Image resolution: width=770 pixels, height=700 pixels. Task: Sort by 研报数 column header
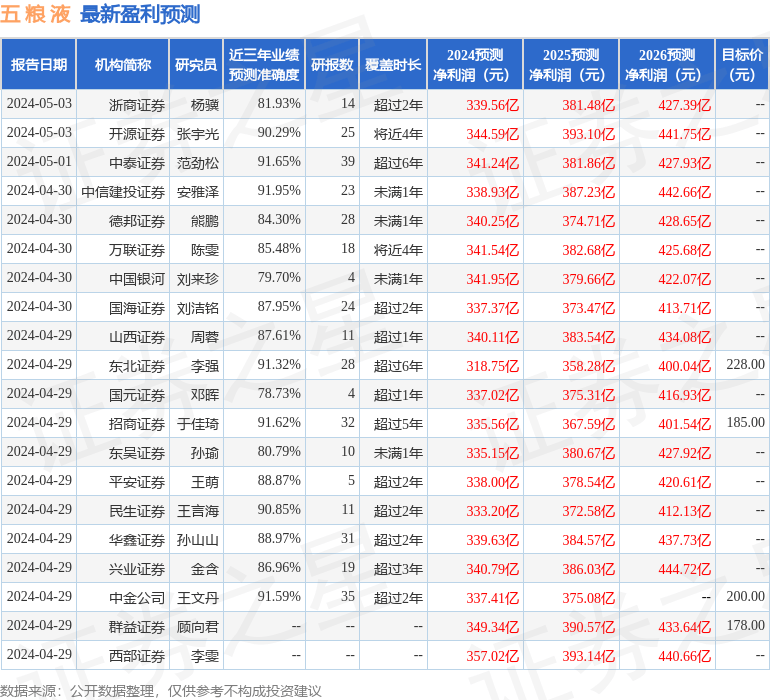(332, 65)
